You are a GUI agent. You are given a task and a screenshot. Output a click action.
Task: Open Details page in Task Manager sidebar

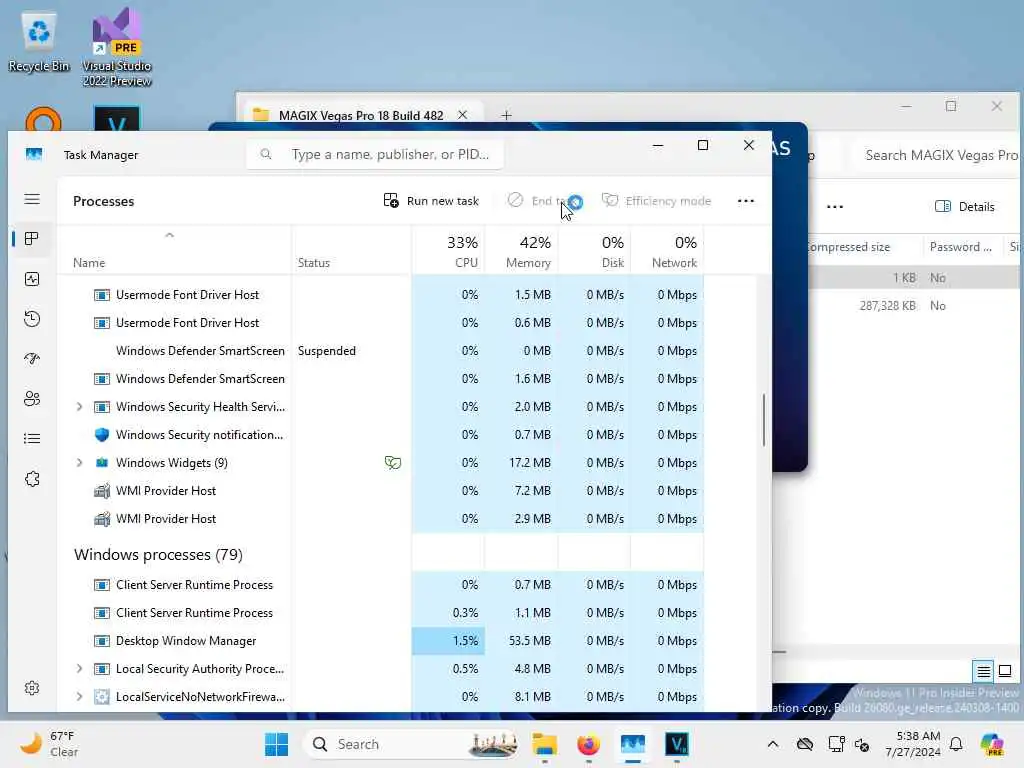(x=32, y=438)
